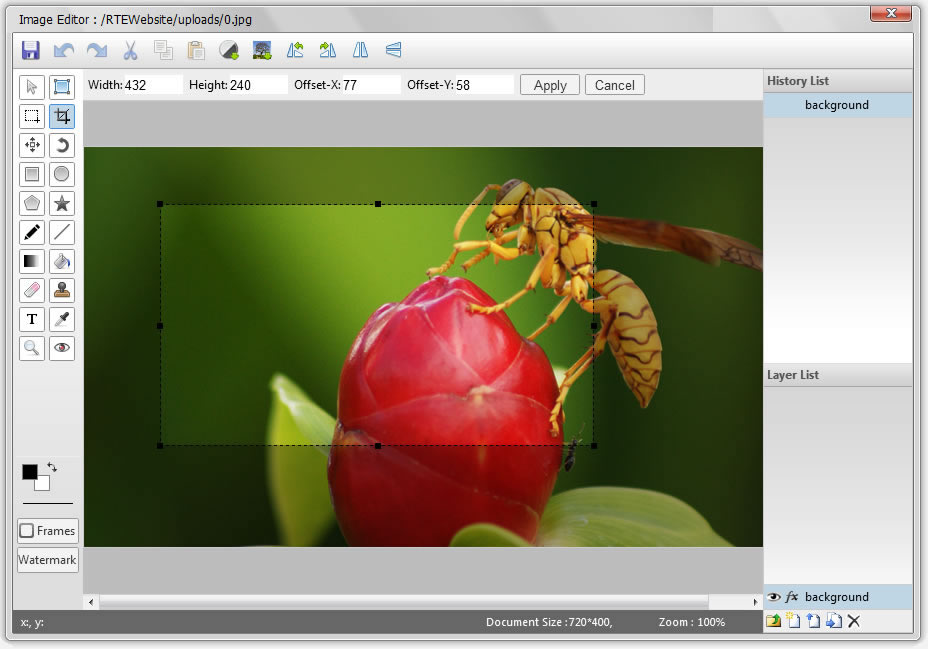Click the Save floppy disk icon
Viewport: 928px width, 649px height.
(31, 50)
